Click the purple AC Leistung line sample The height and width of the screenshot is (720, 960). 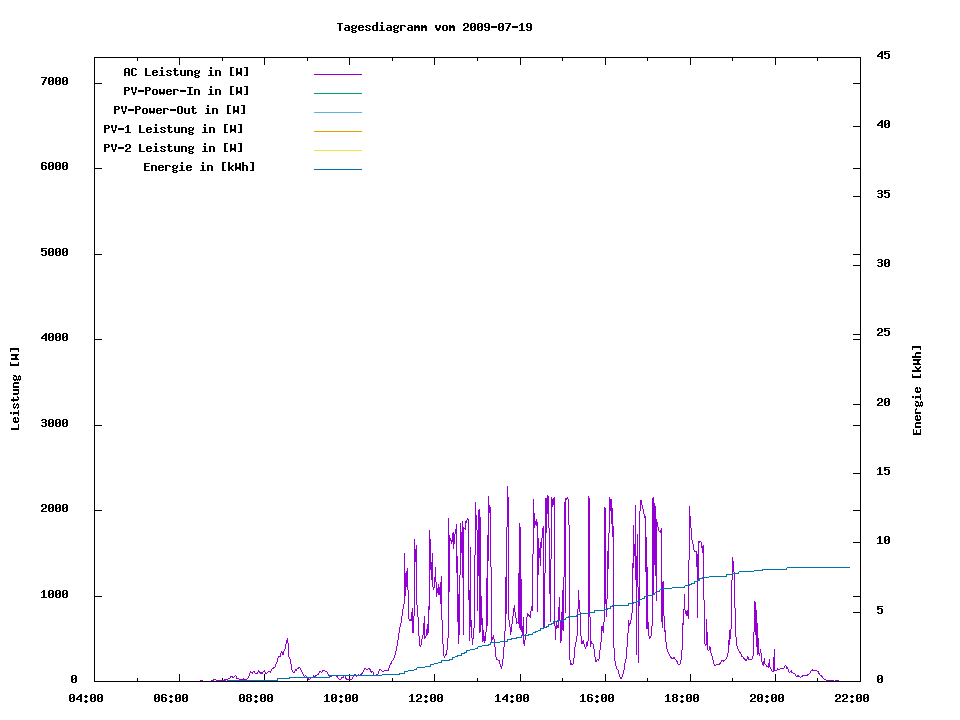337,74
